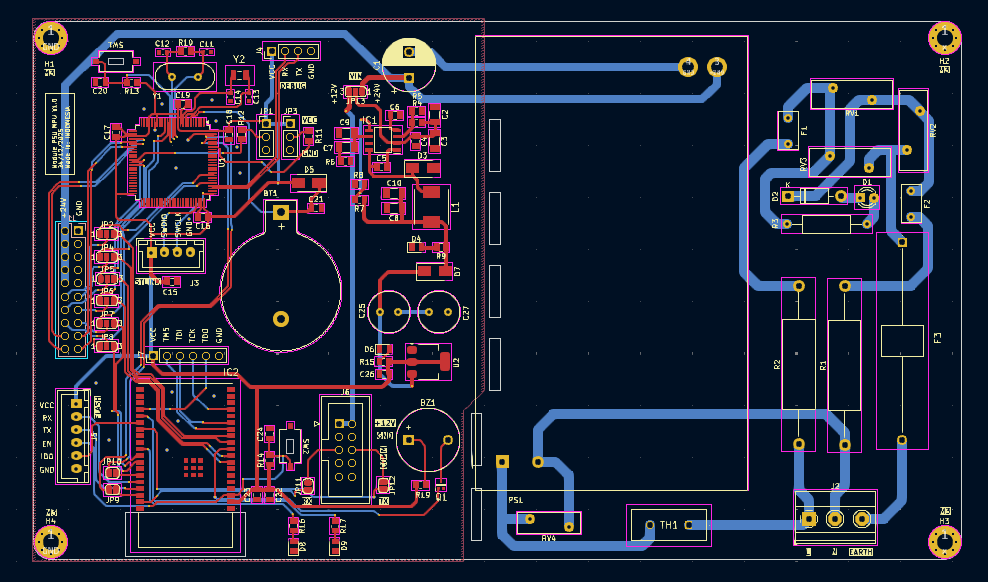Viewport: 988px width, 582px height.
Task: Select solder jumper JP9
Action: (x=112, y=489)
